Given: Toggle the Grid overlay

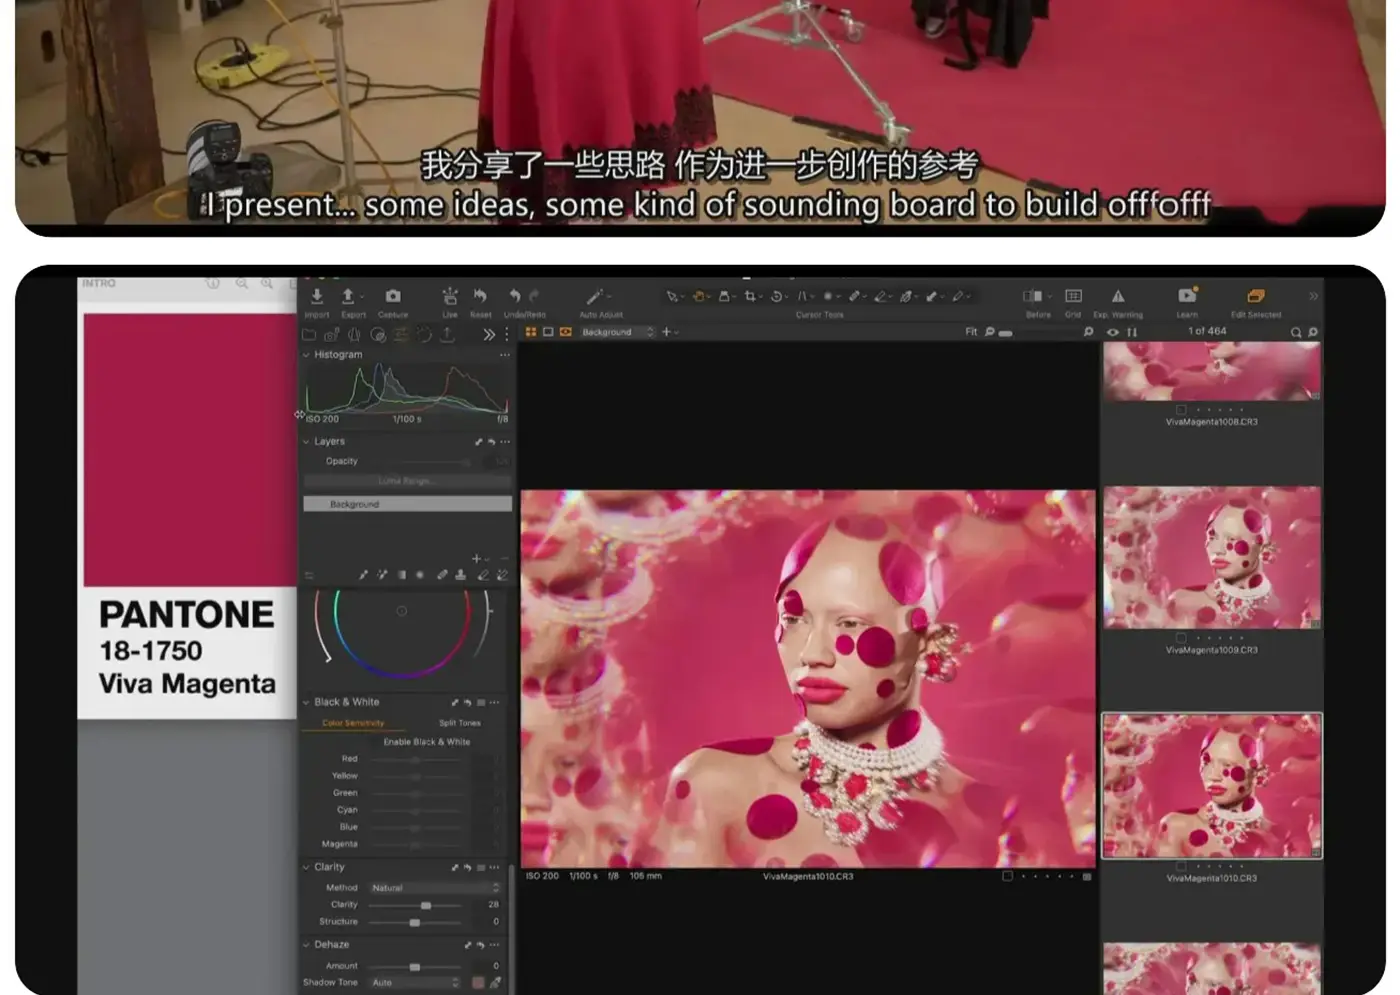Looking at the screenshot, I should tap(1073, 296).
